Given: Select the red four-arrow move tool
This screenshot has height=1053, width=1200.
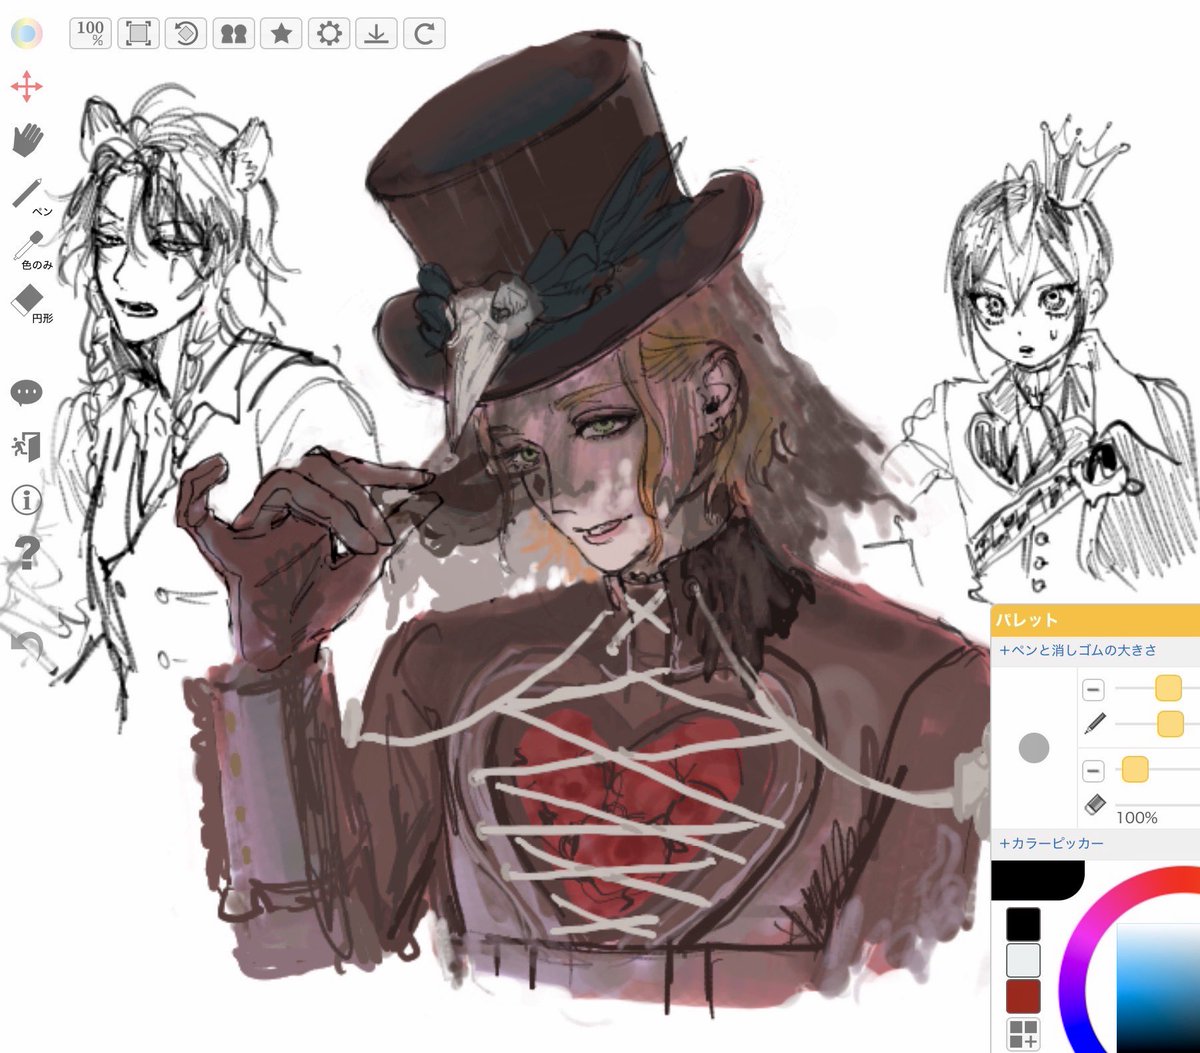Looking at the screenshot, I should pyautogui.click(x=27, y=86).
